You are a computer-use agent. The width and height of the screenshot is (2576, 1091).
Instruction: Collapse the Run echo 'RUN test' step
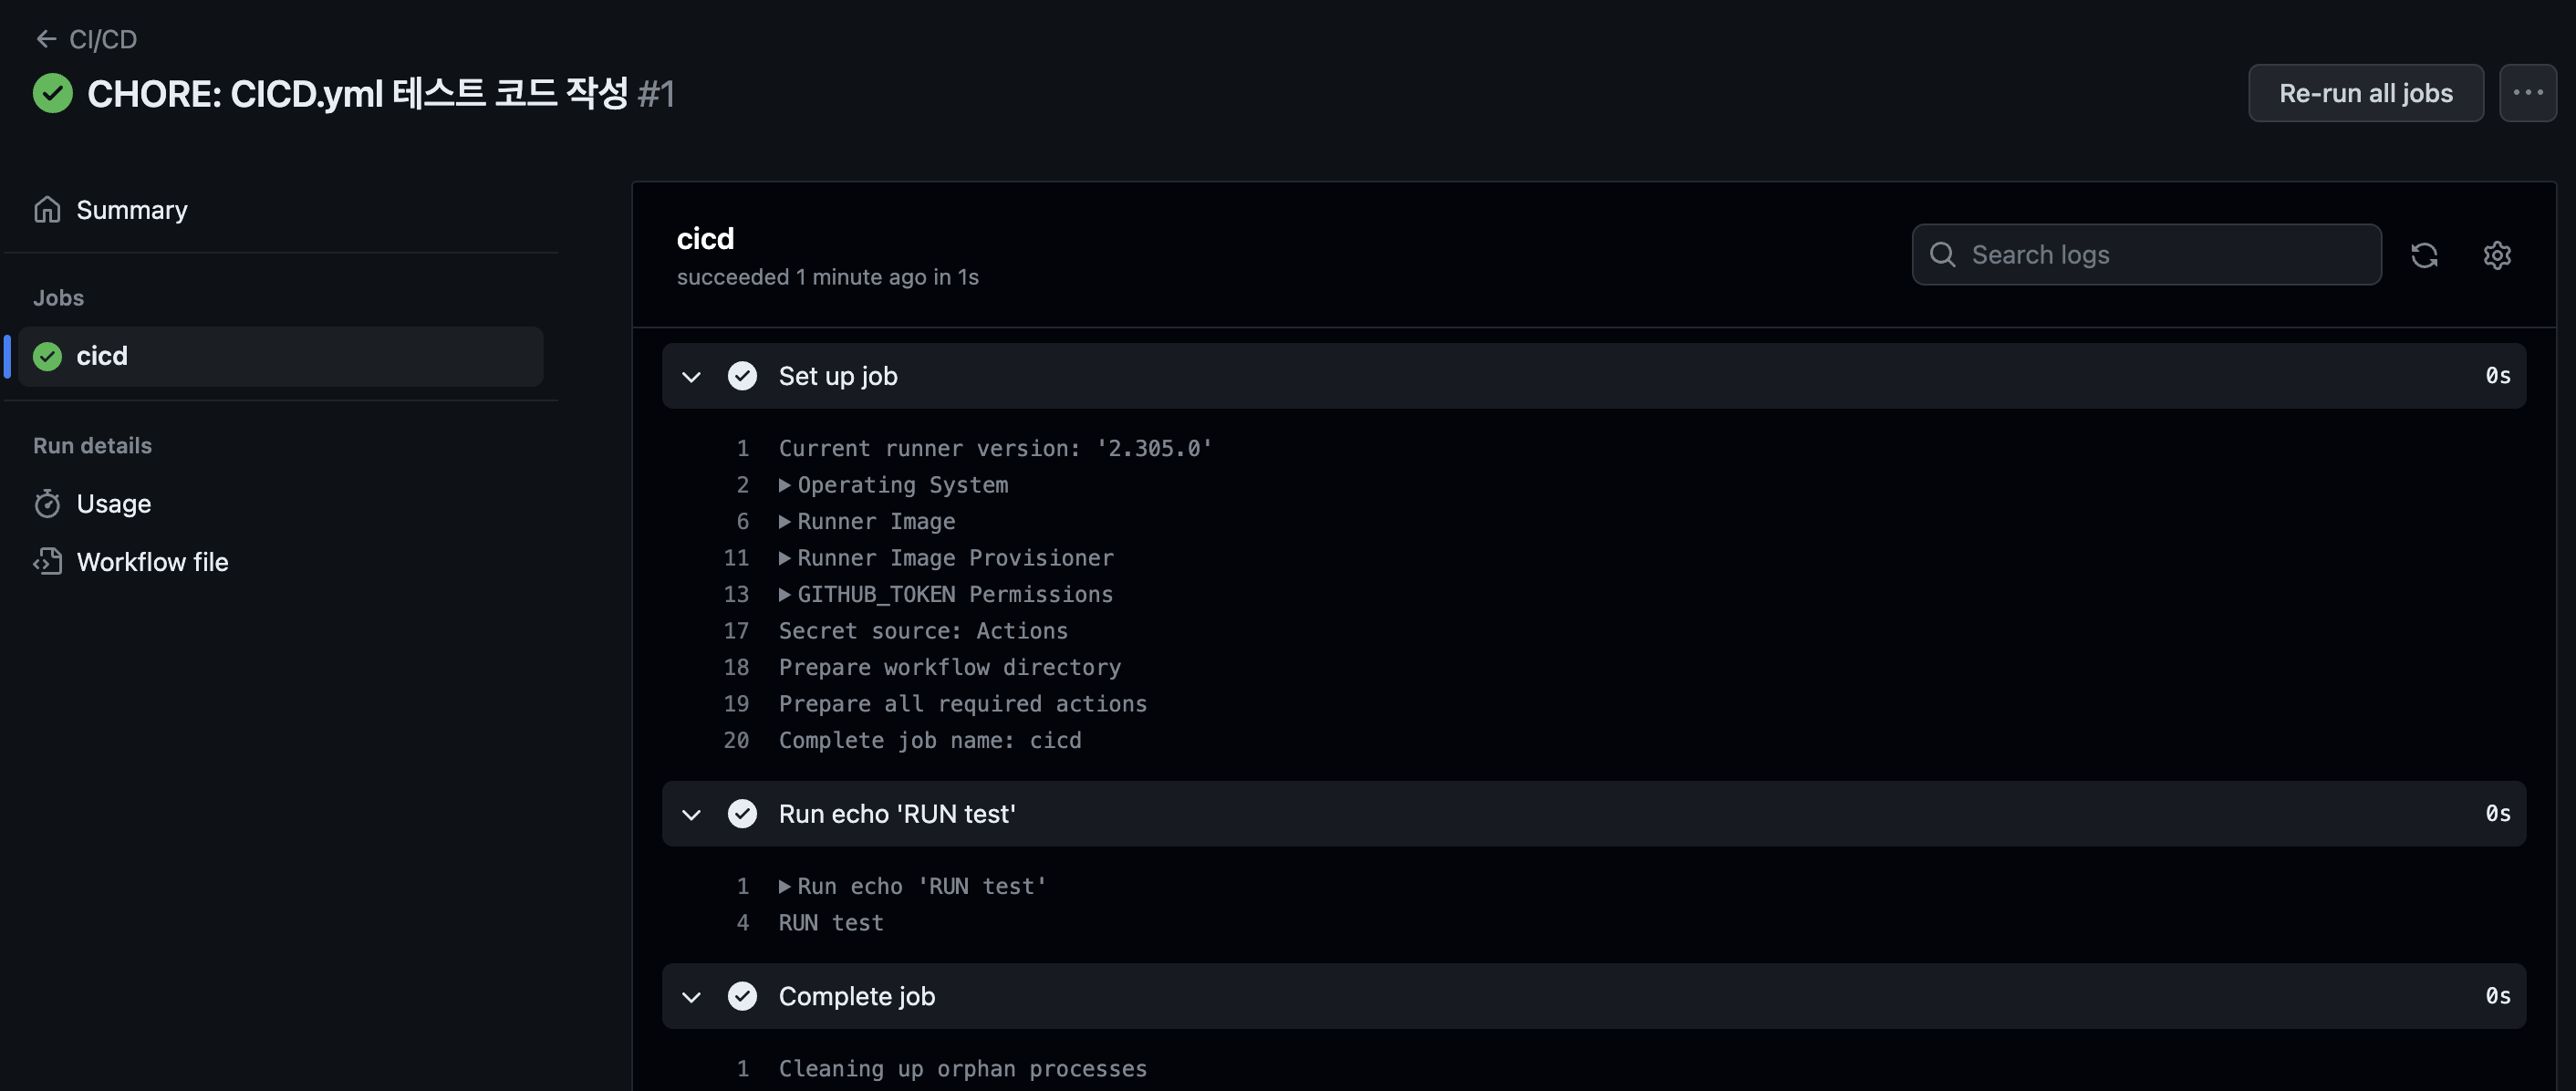691,814
